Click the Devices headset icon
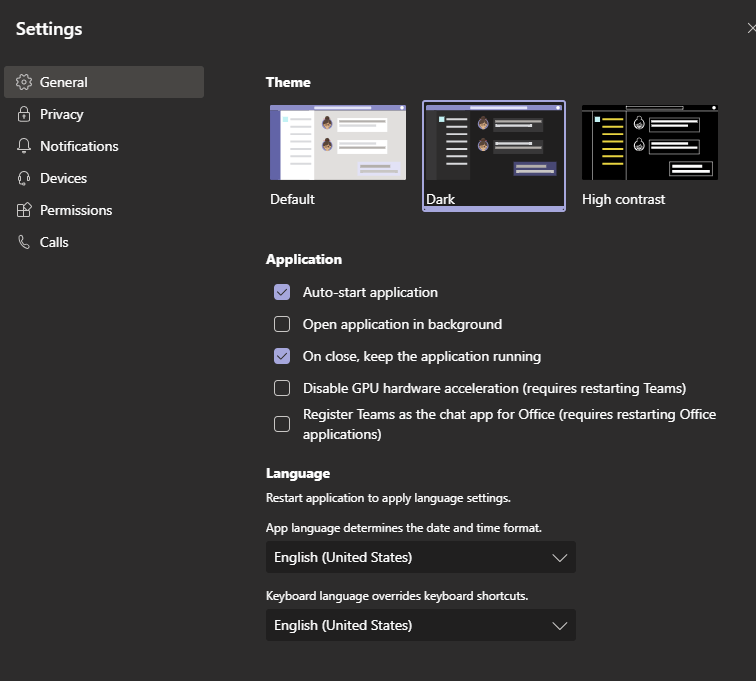Viewport: 756px width, 681px height. coord(24,178)
